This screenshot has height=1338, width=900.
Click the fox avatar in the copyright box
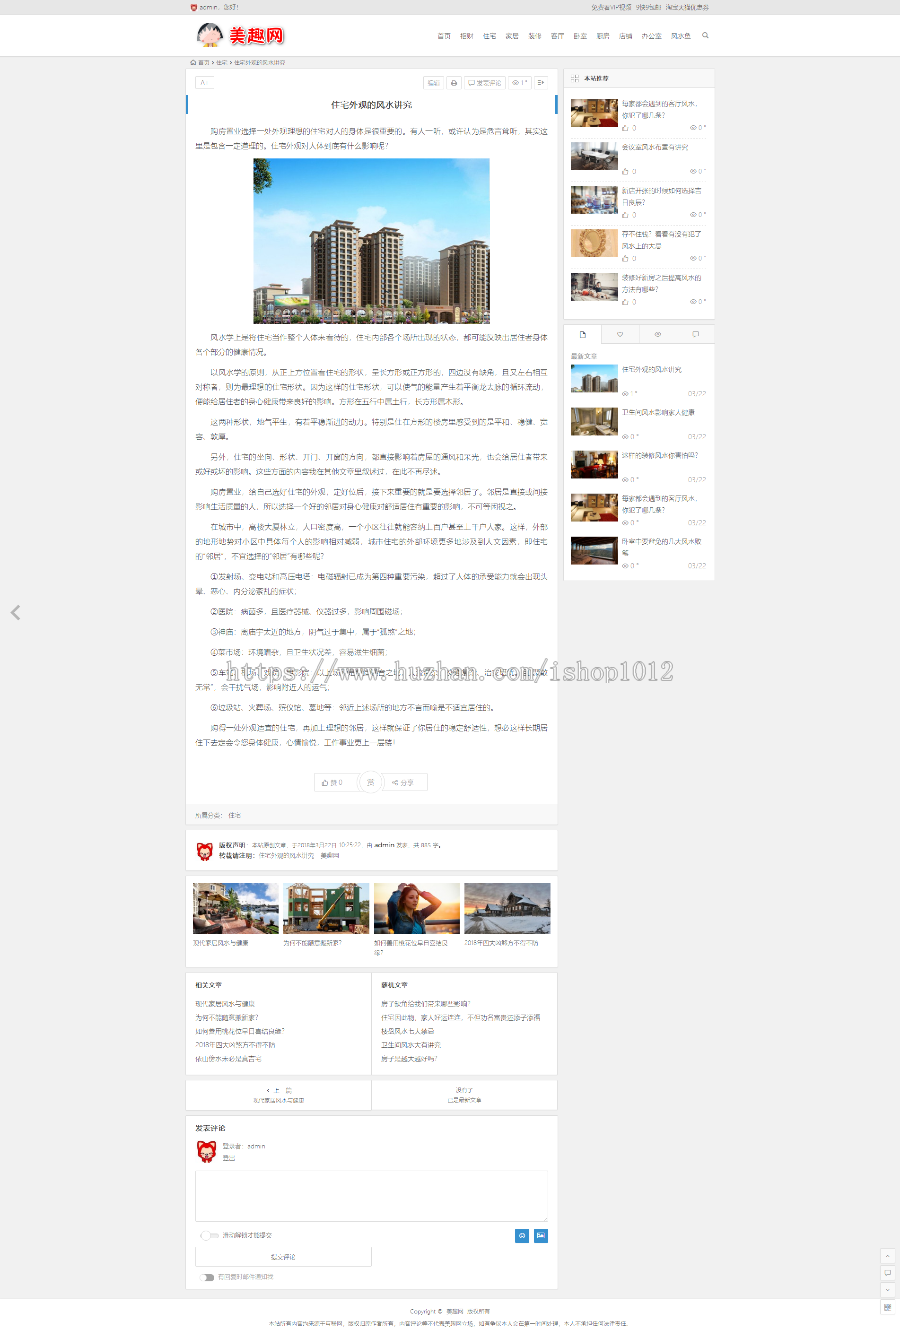point(205,851)
